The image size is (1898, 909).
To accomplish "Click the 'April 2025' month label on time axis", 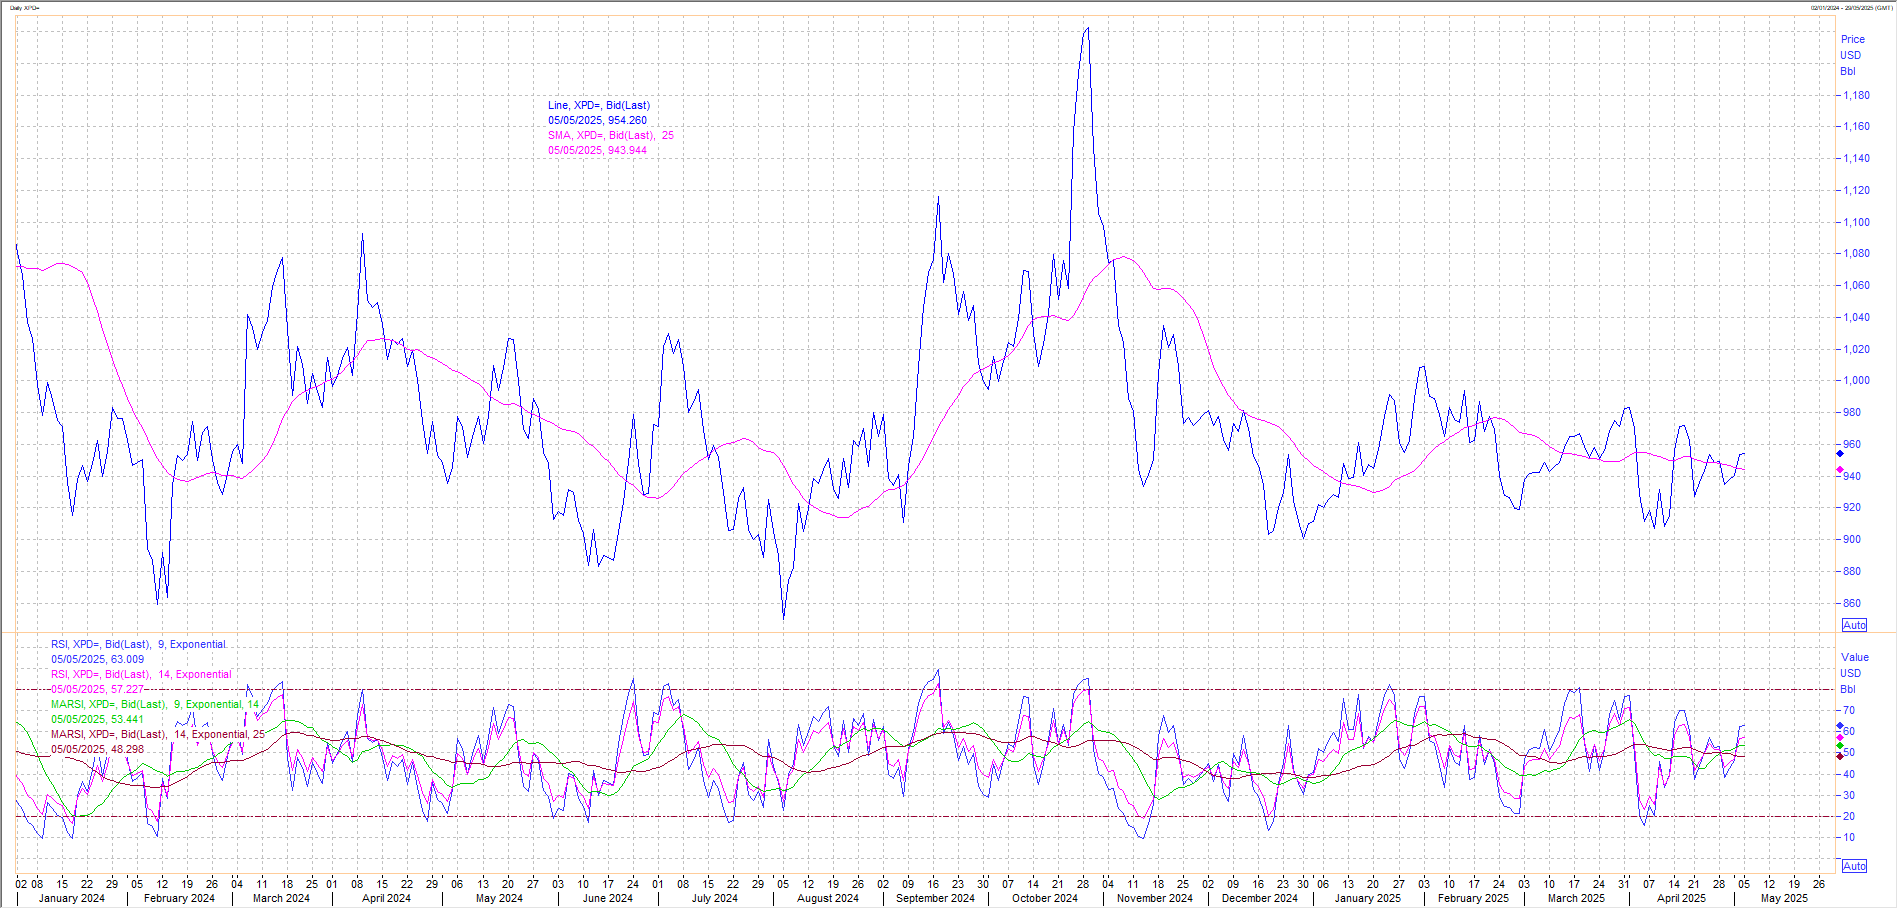I will click(x=1682, y=898).
